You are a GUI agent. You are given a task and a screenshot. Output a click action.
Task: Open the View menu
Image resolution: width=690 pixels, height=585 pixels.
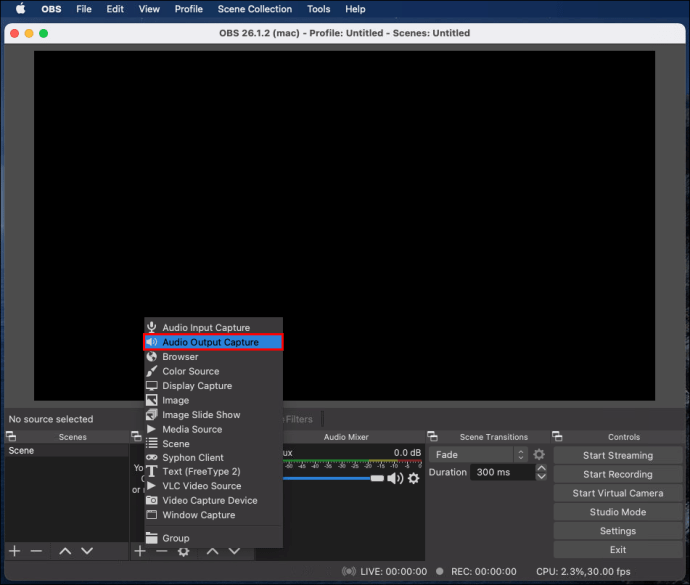149,9
